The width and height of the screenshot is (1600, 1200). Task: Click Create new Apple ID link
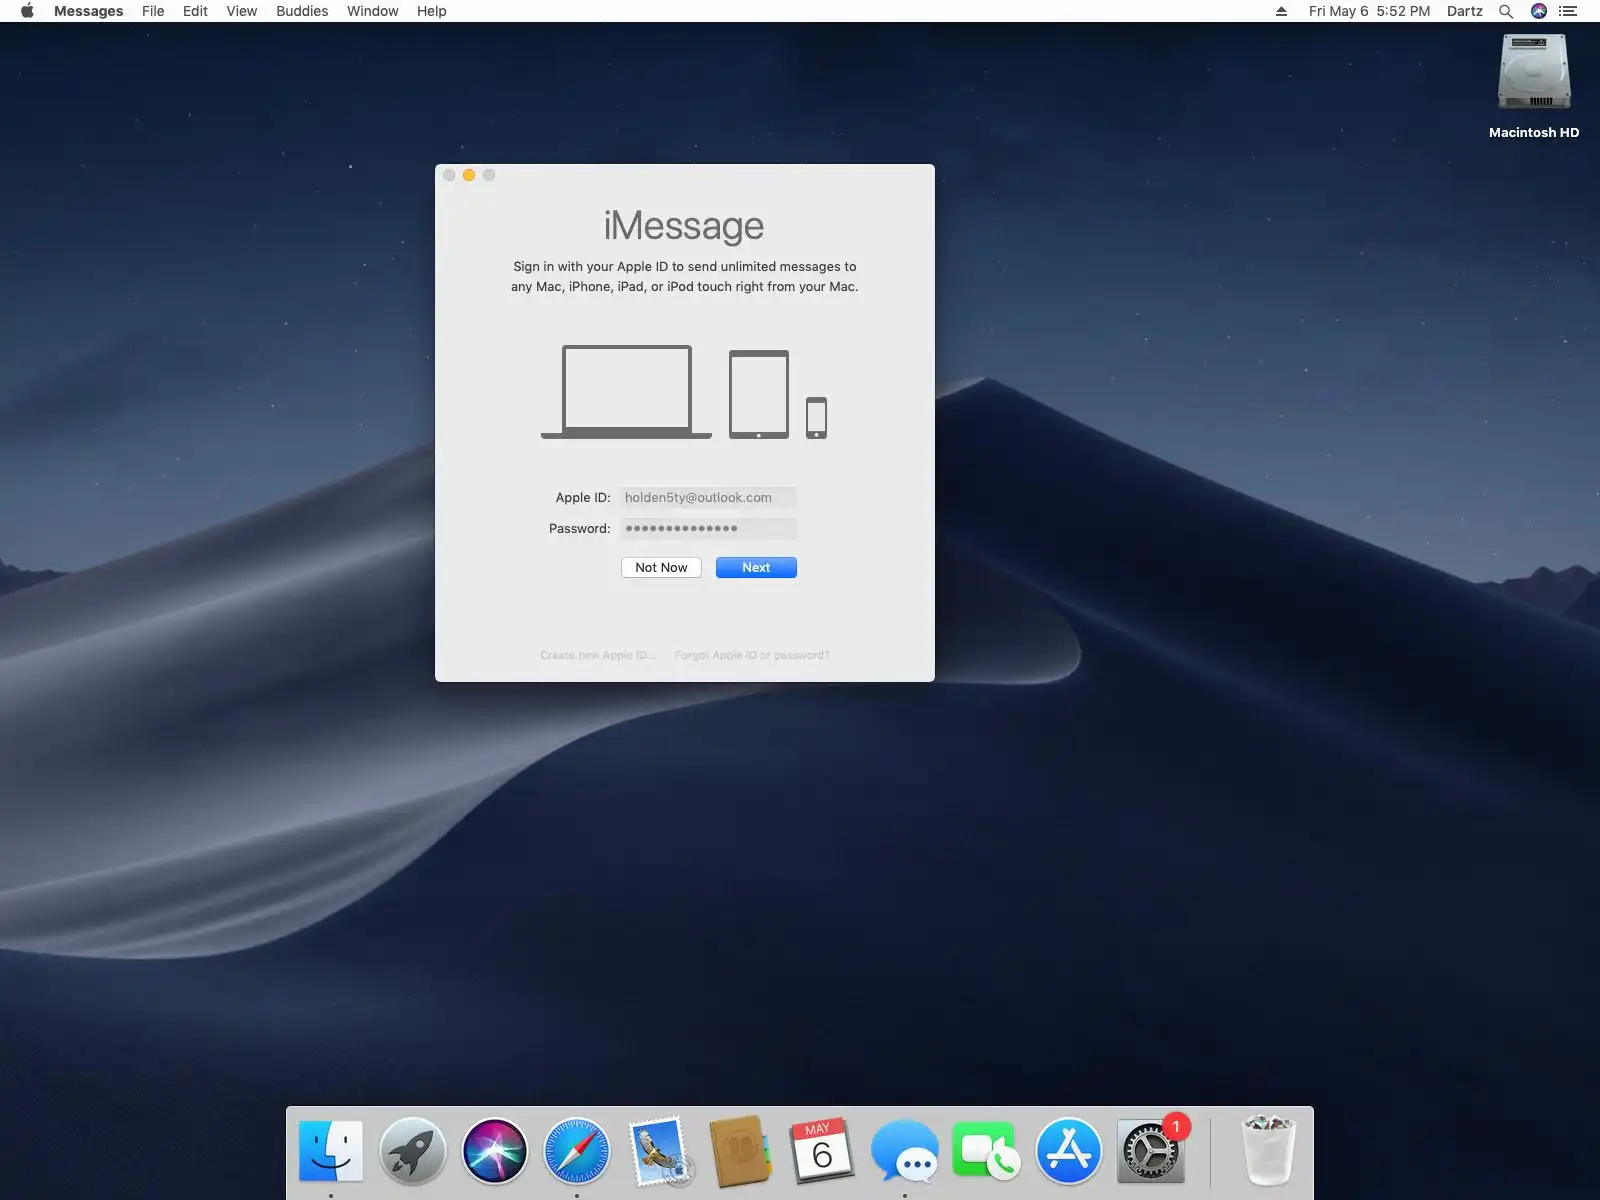[x=597, y=655]
